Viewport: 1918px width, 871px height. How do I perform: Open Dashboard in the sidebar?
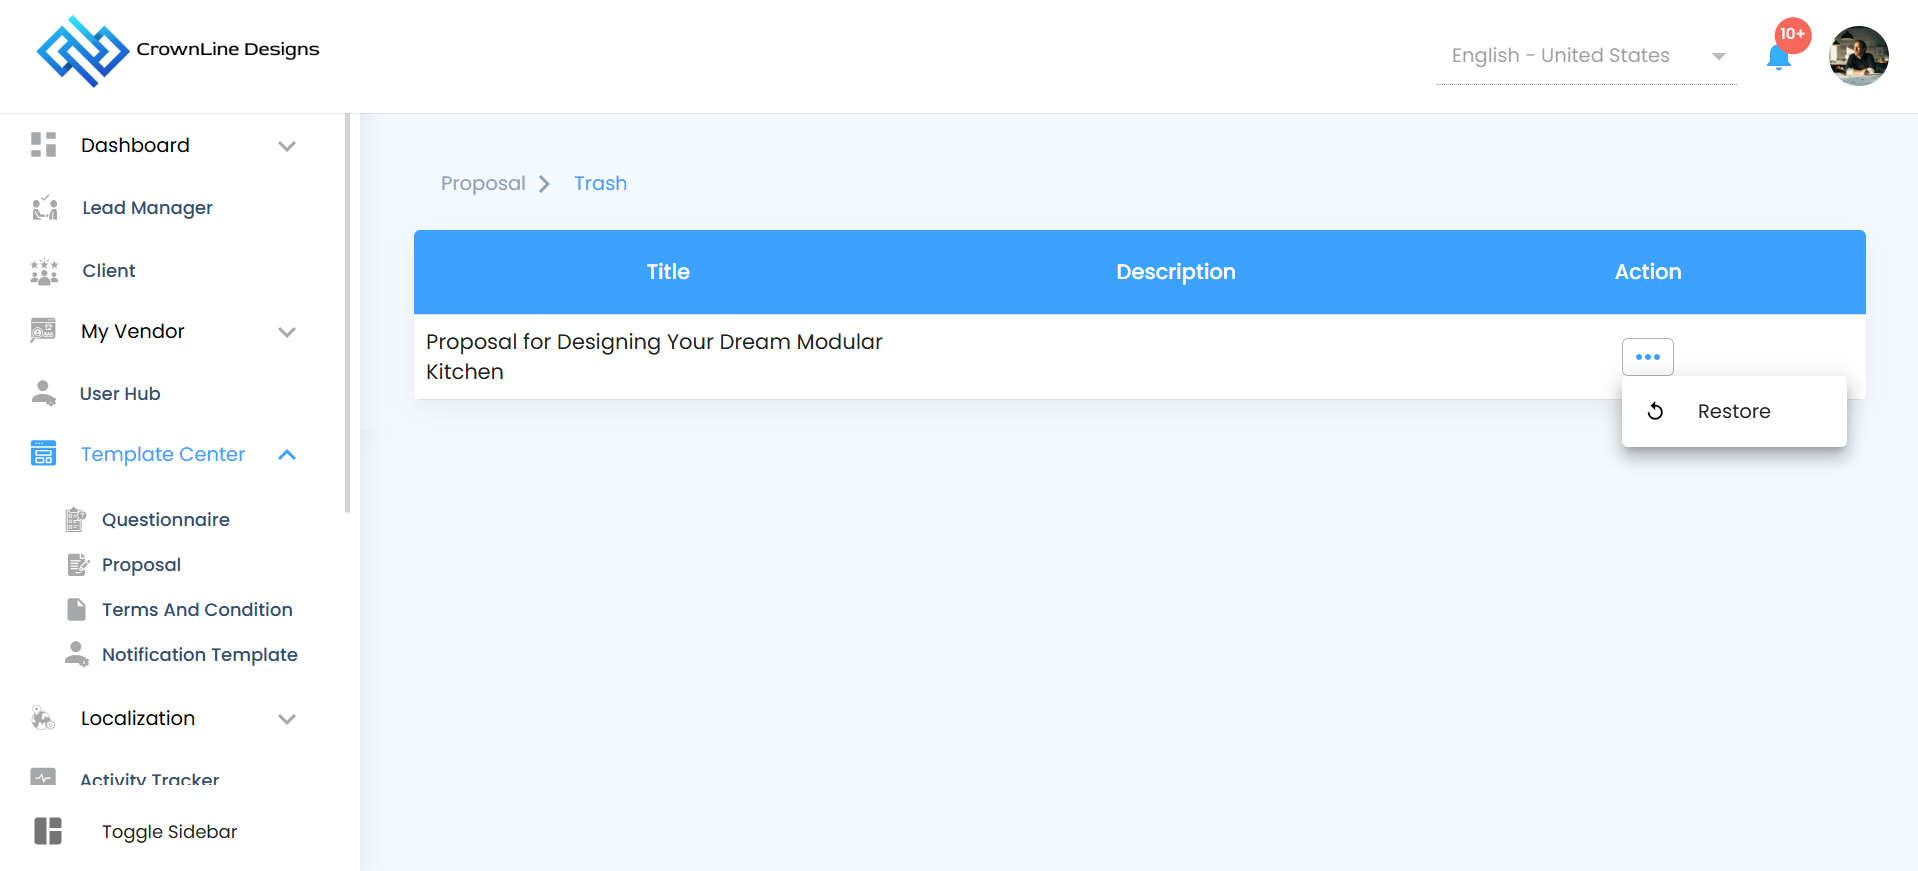tap(135, 145)
